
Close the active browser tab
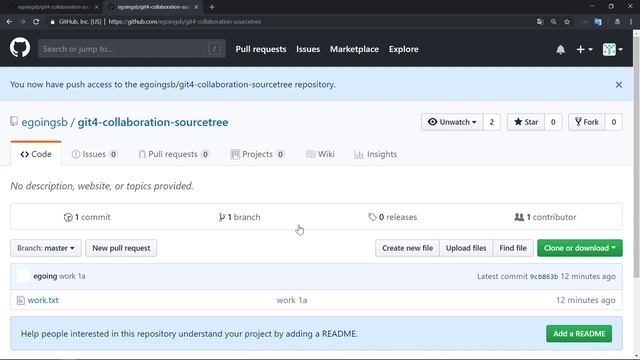[196, 7]
